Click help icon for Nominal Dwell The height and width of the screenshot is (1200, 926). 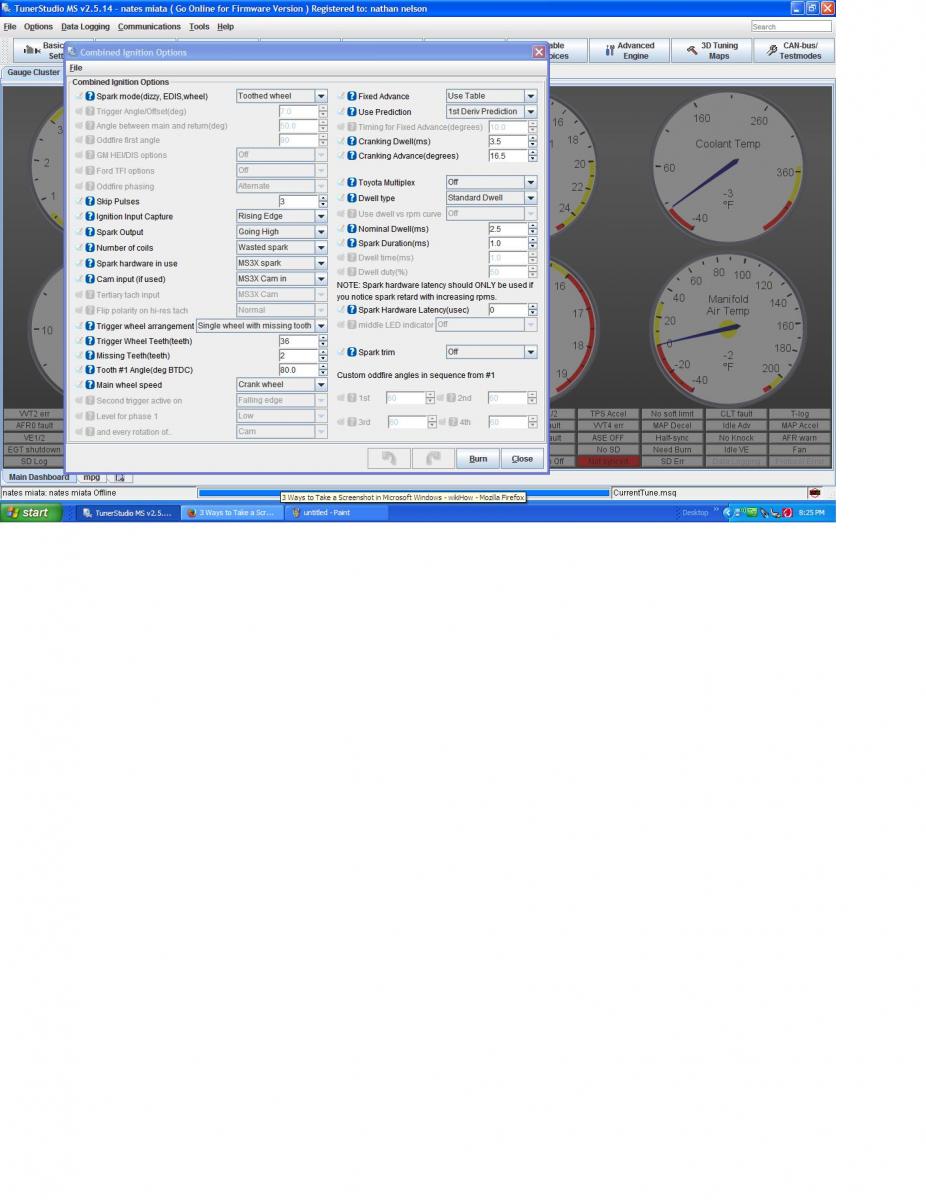(352, 229)
